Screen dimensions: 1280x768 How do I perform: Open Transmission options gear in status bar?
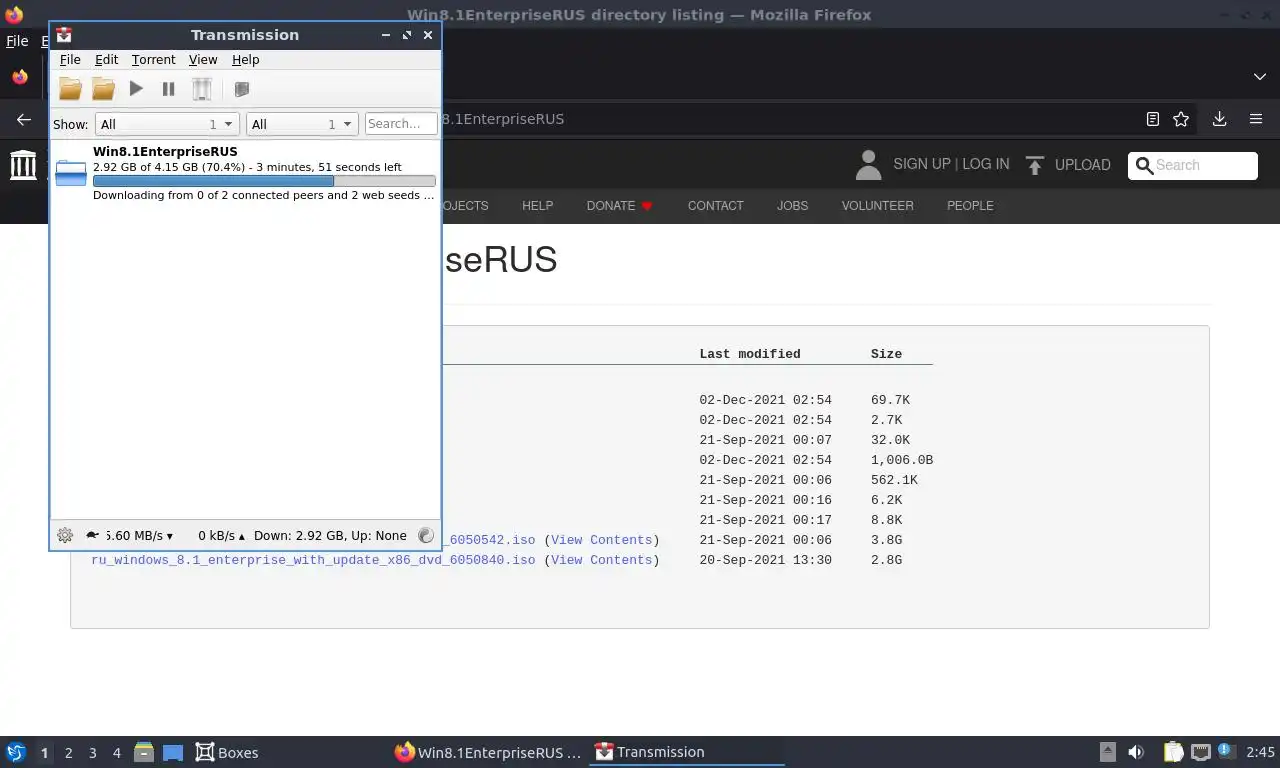[65, 535]
